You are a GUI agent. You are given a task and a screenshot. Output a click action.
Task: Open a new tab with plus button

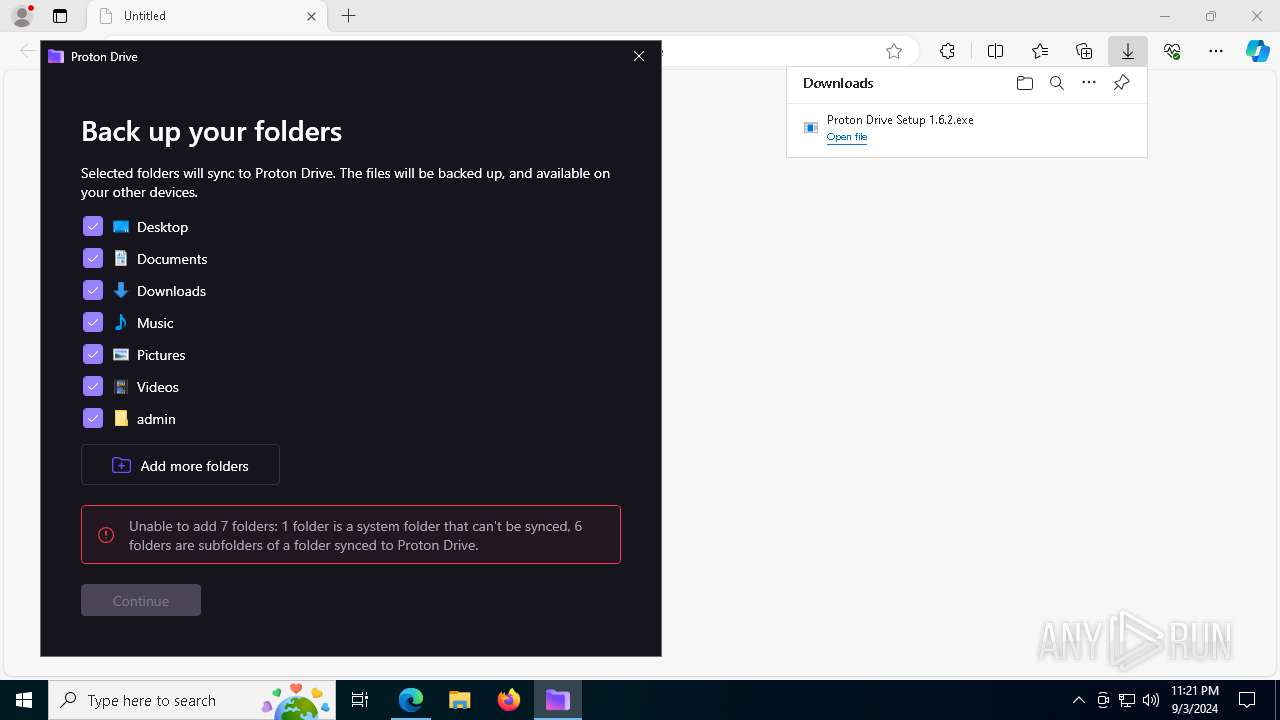click(x=348, y=16)
